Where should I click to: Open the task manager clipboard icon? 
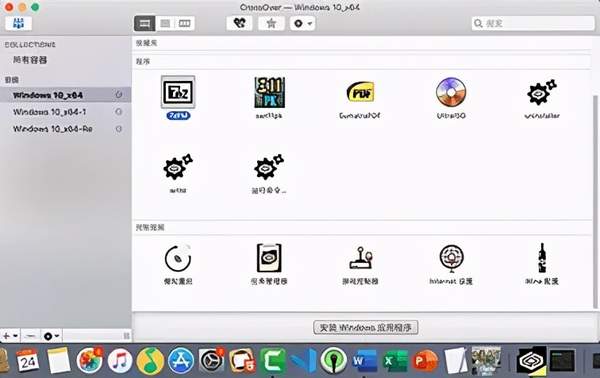pyautogui.click(x=269, y=258)
